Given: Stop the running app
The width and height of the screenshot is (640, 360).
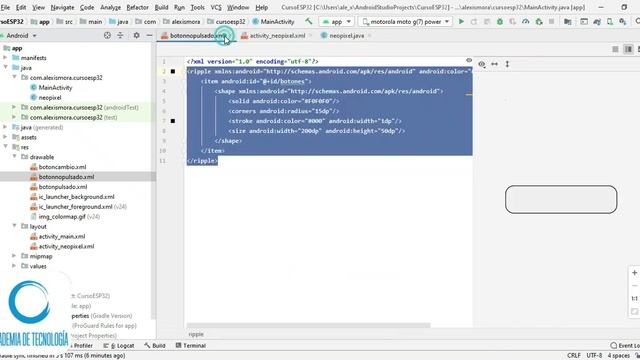Looking at the screenshot, I should (551, 22).
